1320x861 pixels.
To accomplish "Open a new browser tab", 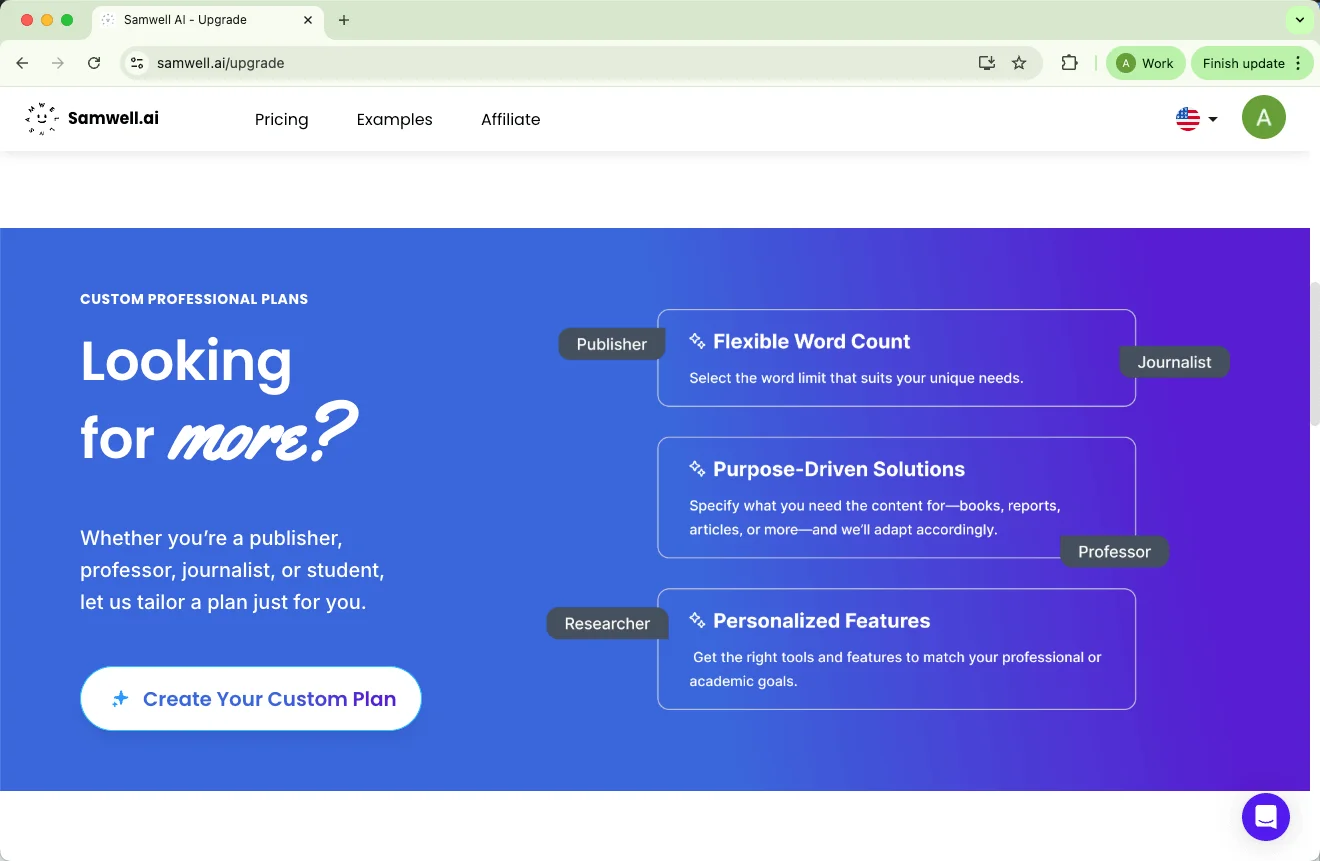I will coord(344,20).
